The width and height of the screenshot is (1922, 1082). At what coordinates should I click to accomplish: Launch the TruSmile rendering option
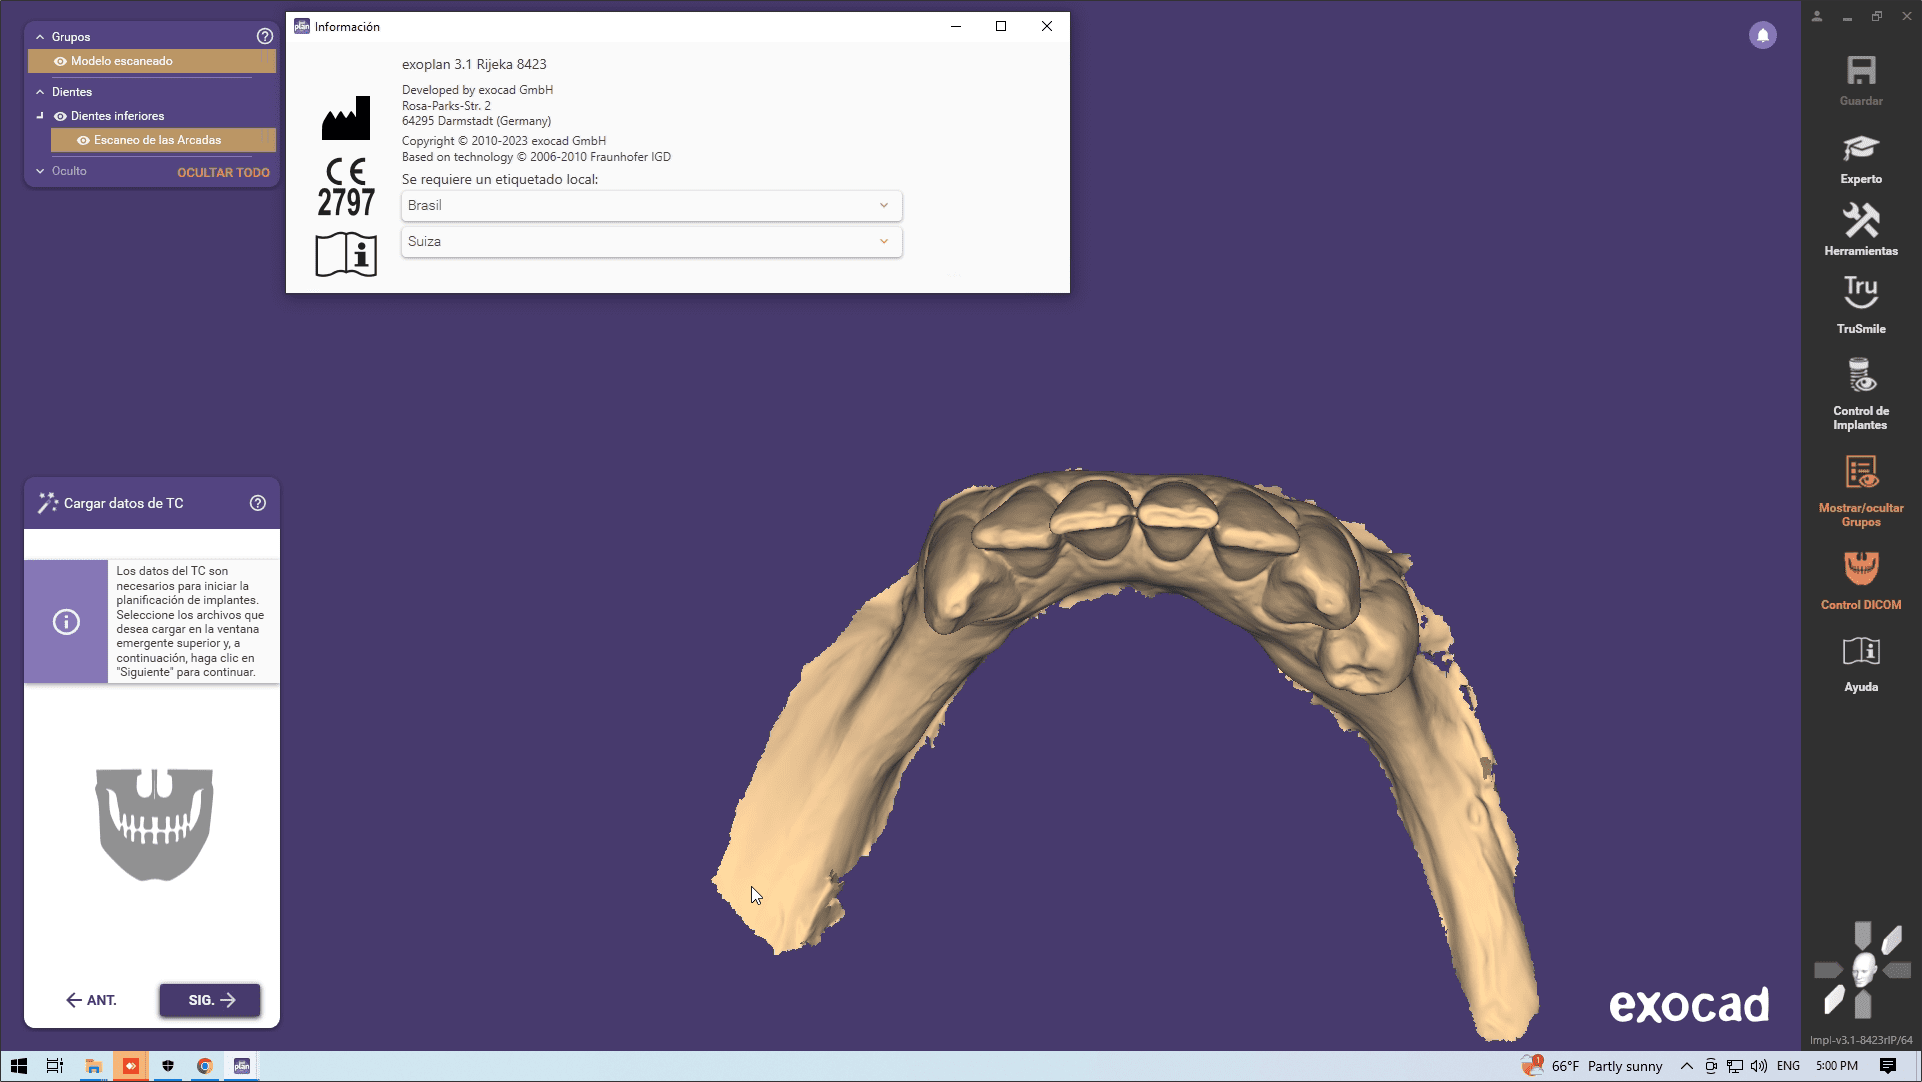[1860, 304]
